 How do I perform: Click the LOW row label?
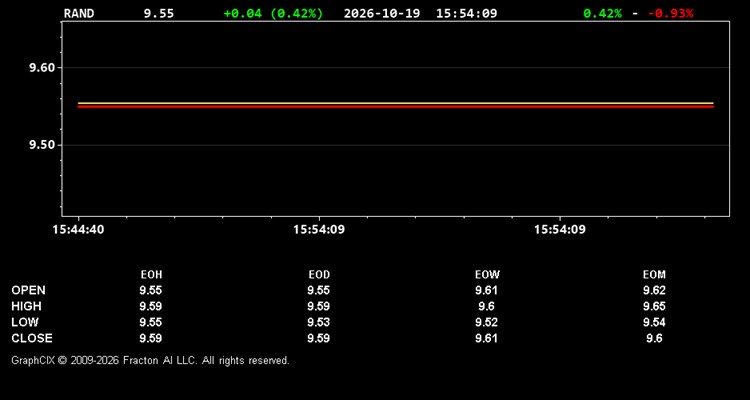tap(25, 322)
